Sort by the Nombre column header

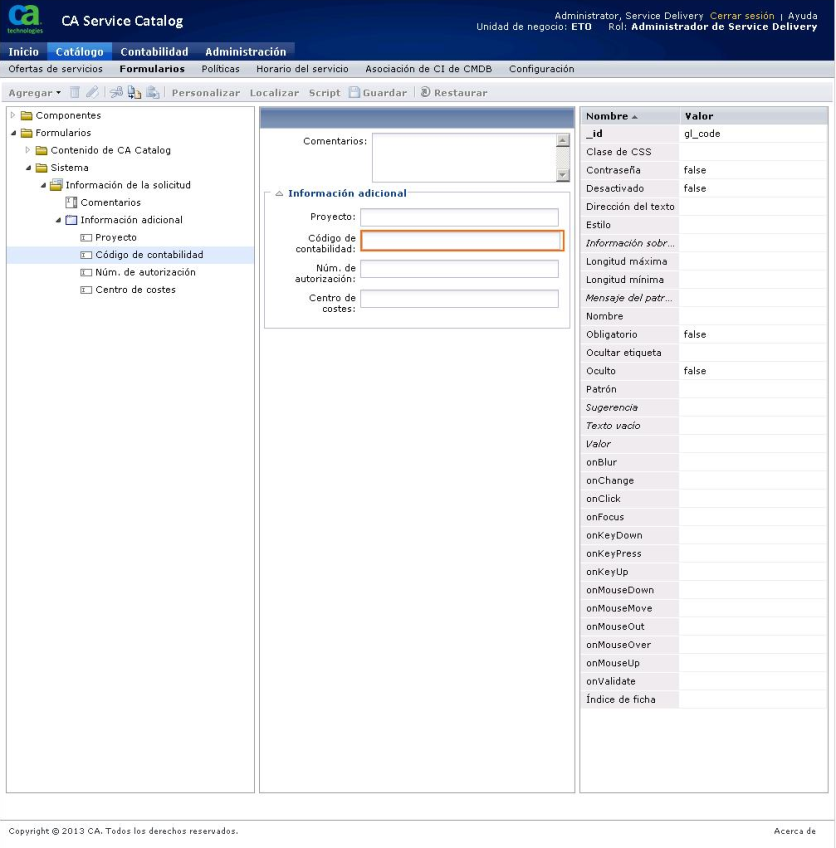point(629,116)
